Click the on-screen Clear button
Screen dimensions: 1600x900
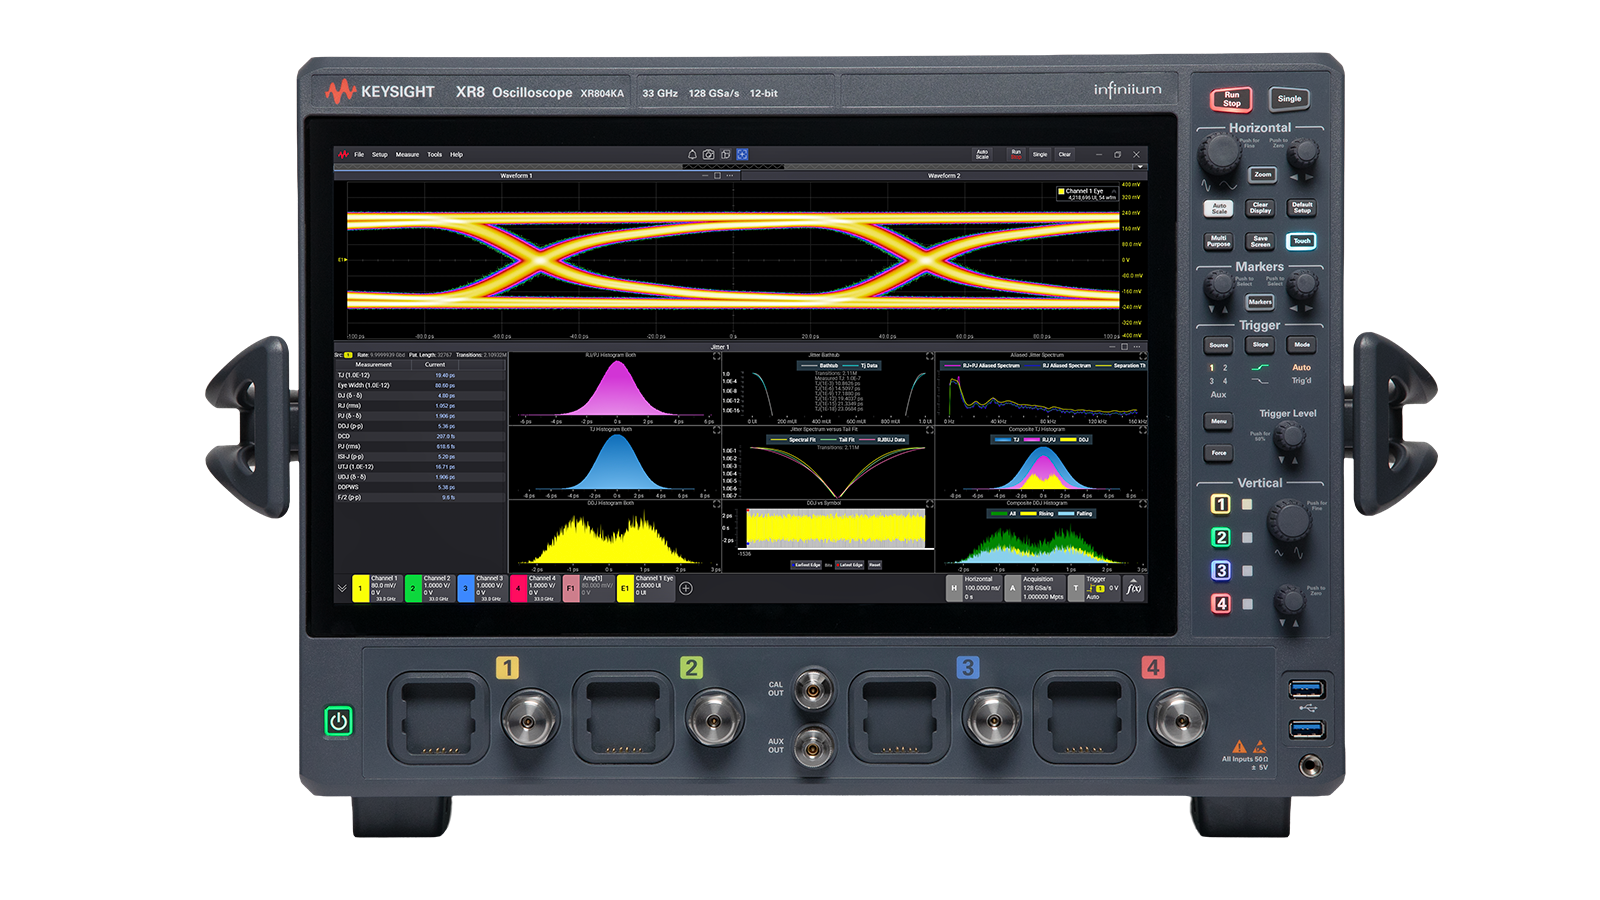click(1065, 154)
